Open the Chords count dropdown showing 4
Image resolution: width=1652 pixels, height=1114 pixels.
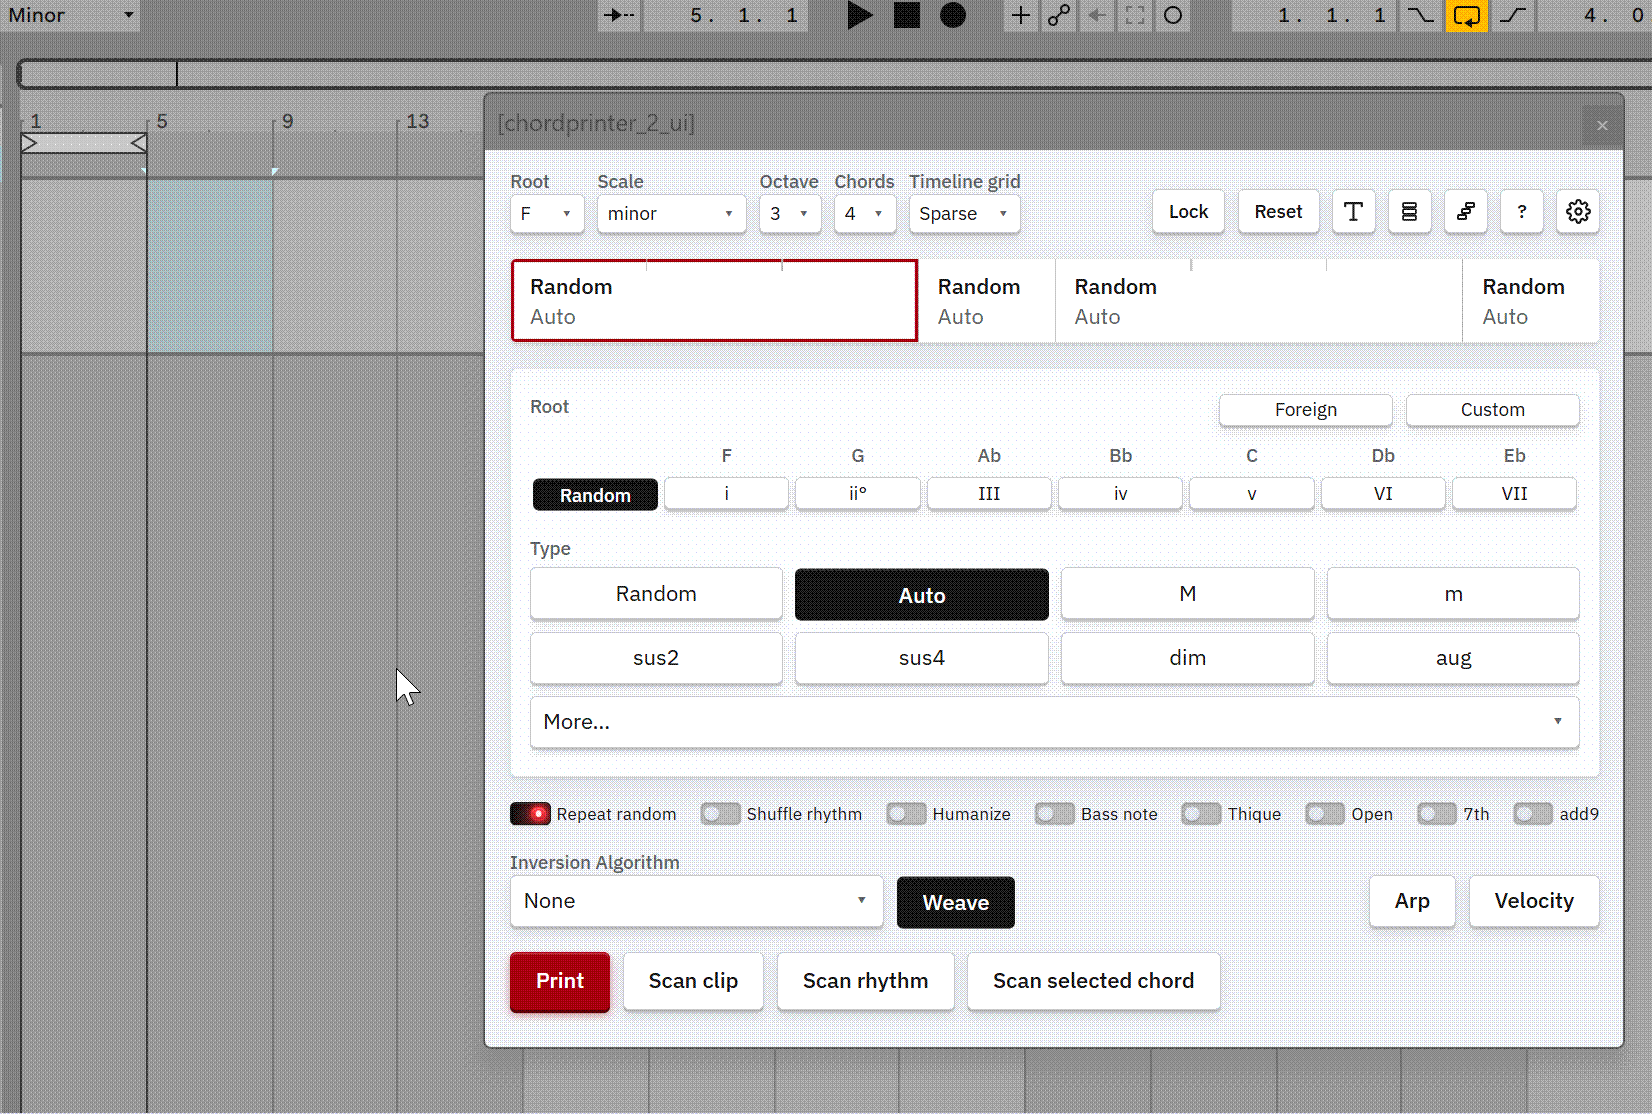[865, 214]
